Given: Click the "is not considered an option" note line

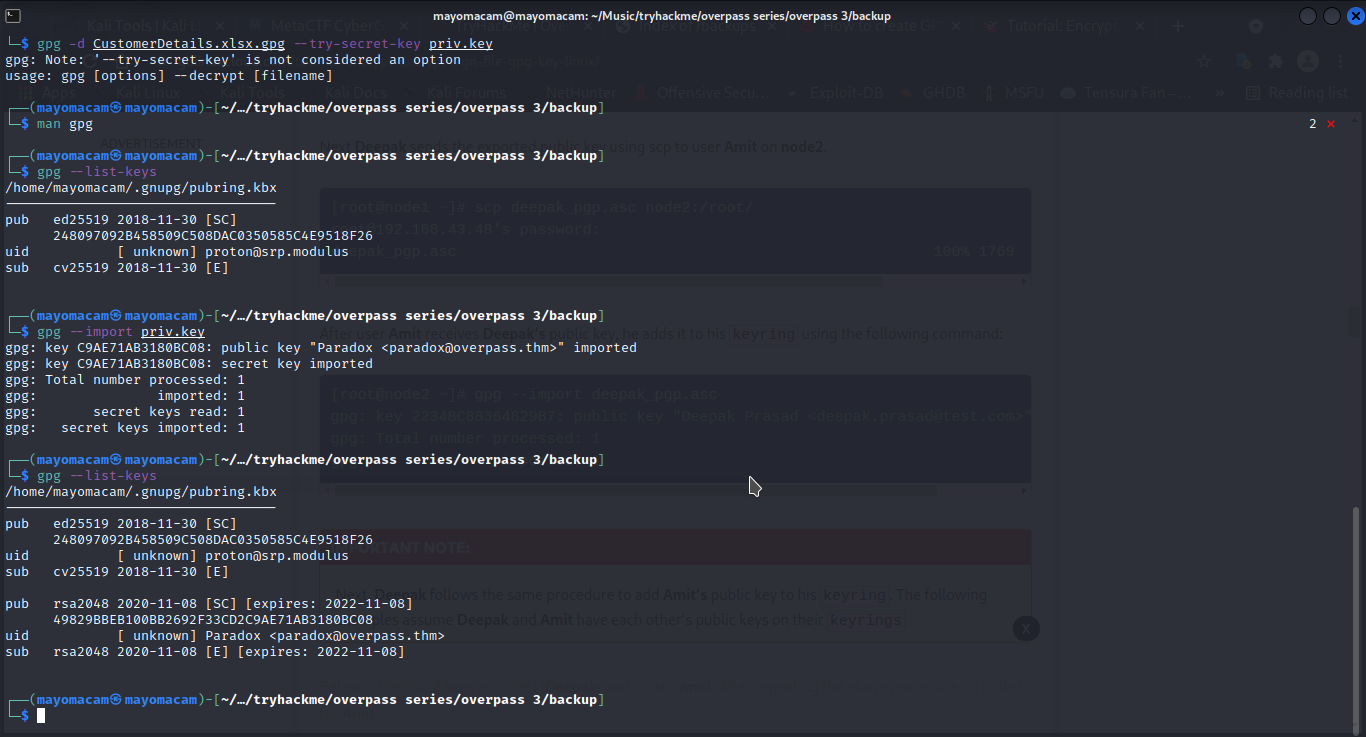Looking at the screenshot, I should click(233, 60).
